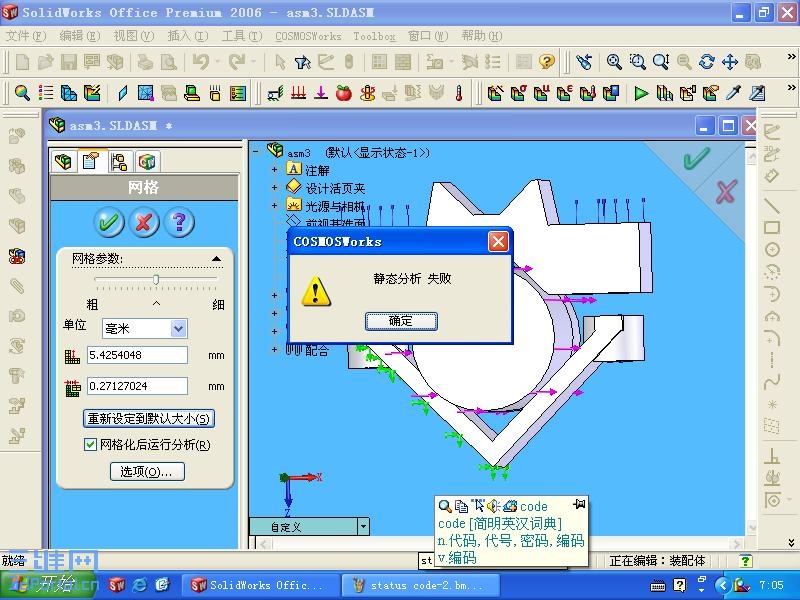Click the speaker icon in dictionary popup
Screen dimensions: 800x600
(493, 506)
